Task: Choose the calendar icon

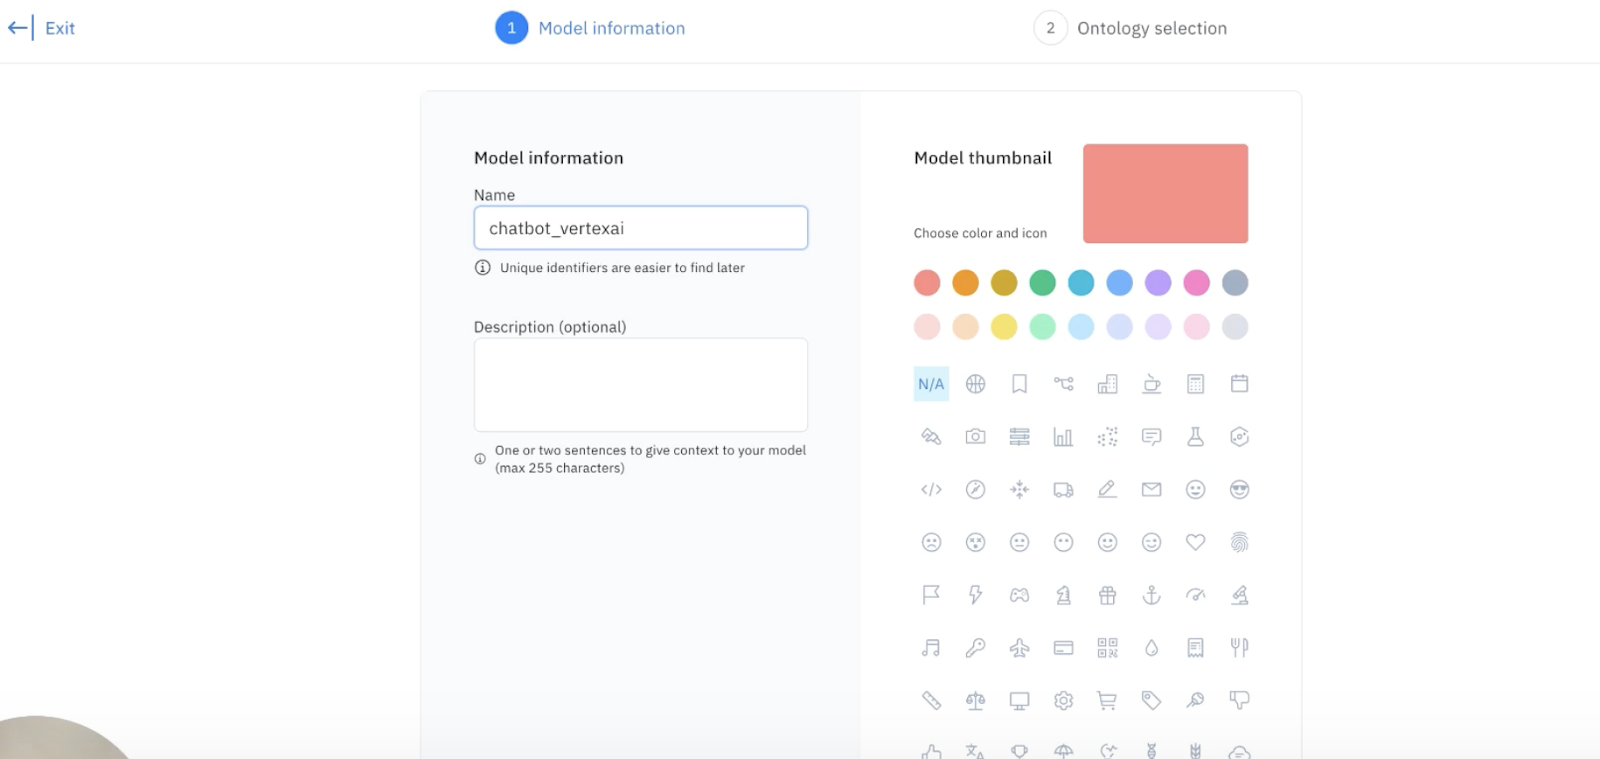Action: pyautogui.click(x=1240, y=384)
